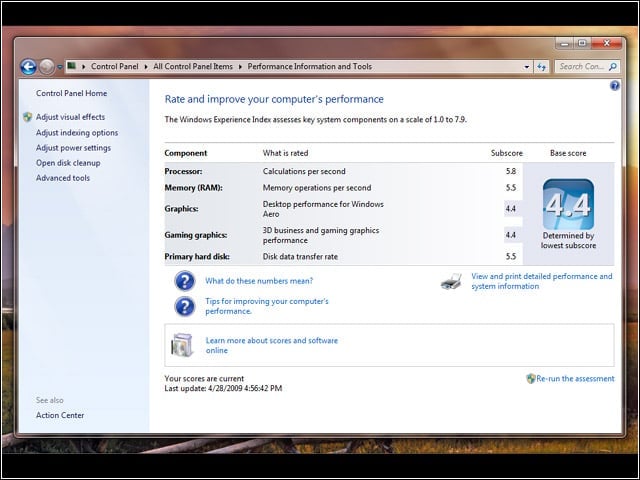Image resolution: width=640 pixels, height=480 pixels.
Task: Click the software box icon
Action: (182, 345)
